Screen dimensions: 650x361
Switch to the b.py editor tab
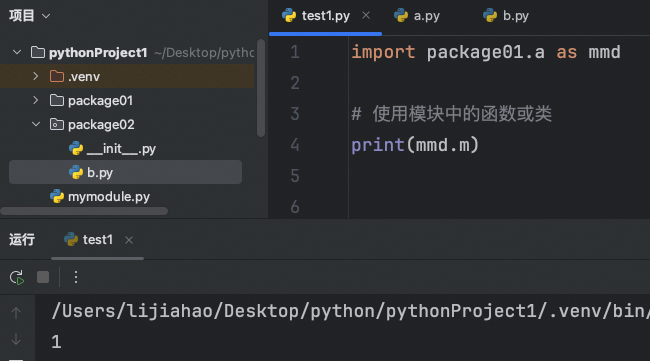[x=506, y=16]
